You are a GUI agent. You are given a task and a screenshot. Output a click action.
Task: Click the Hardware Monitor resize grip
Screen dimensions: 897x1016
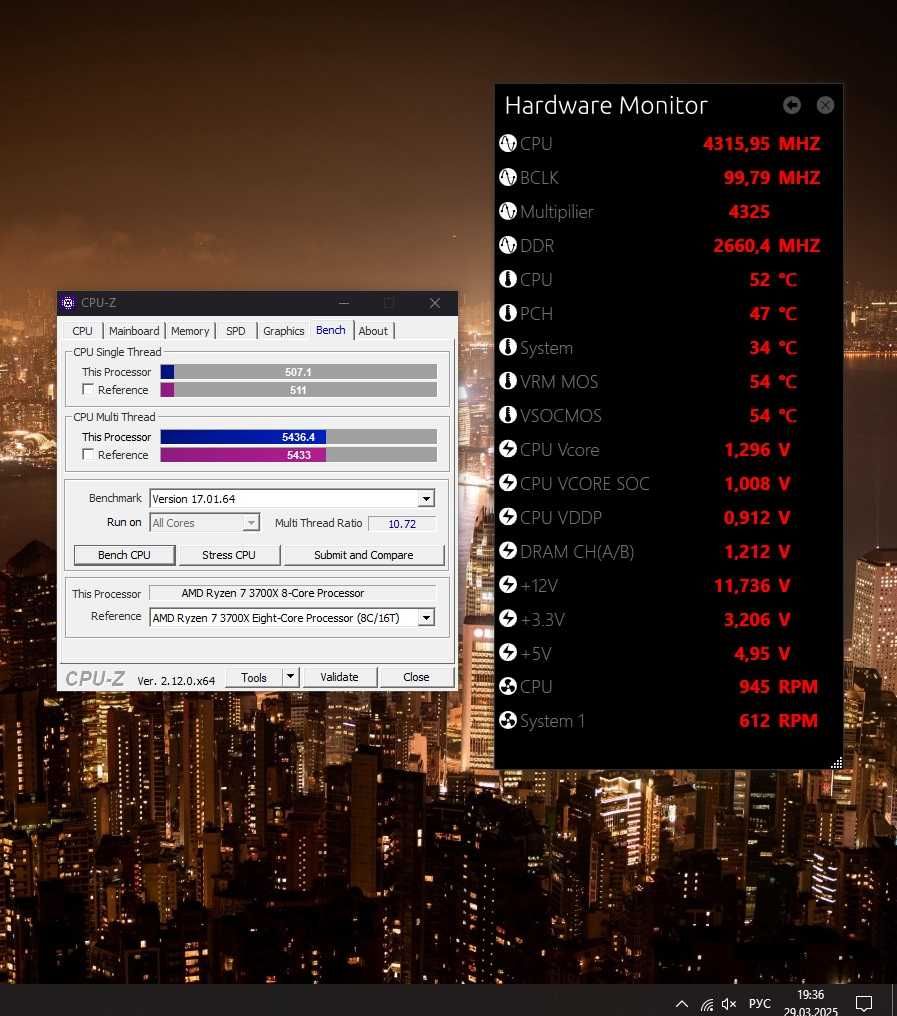(x=837, y=763)
